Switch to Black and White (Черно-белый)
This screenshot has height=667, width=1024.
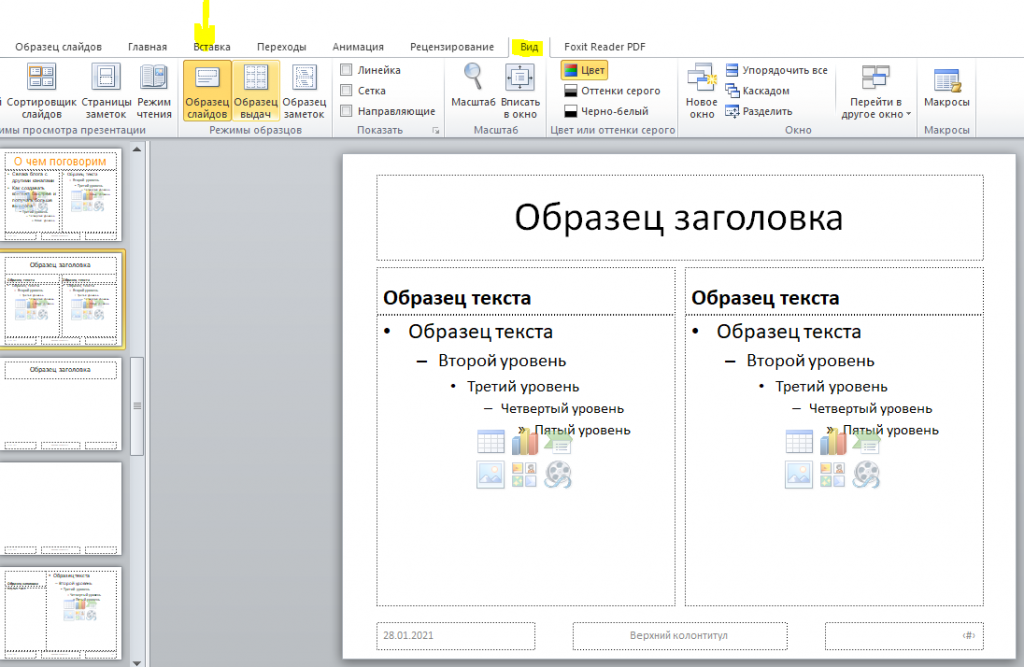click(606, 111)
